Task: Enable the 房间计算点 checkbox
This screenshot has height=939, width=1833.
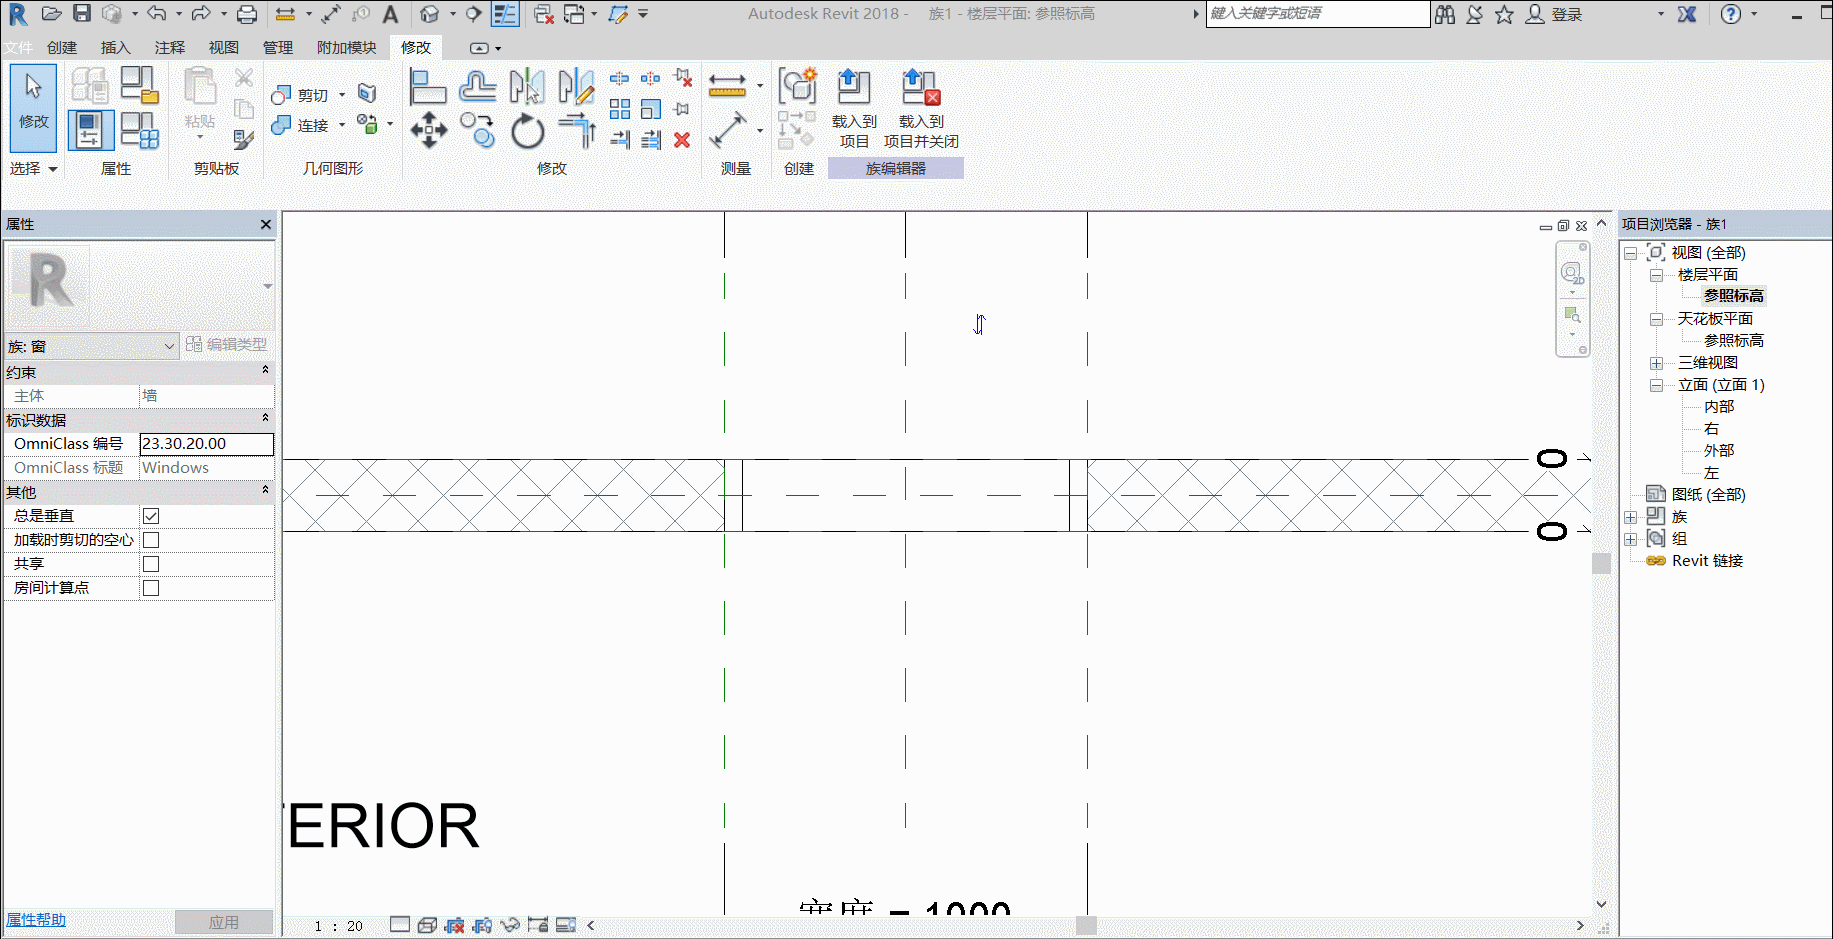Action: click(151, 588)
